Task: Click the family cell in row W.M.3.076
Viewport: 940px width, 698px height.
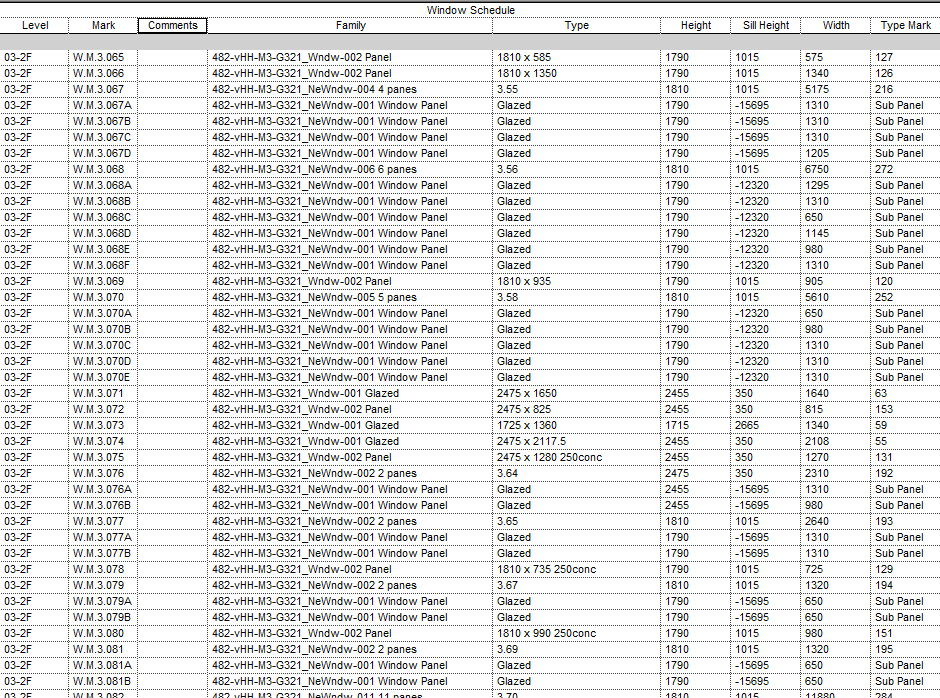Action: 350,473
